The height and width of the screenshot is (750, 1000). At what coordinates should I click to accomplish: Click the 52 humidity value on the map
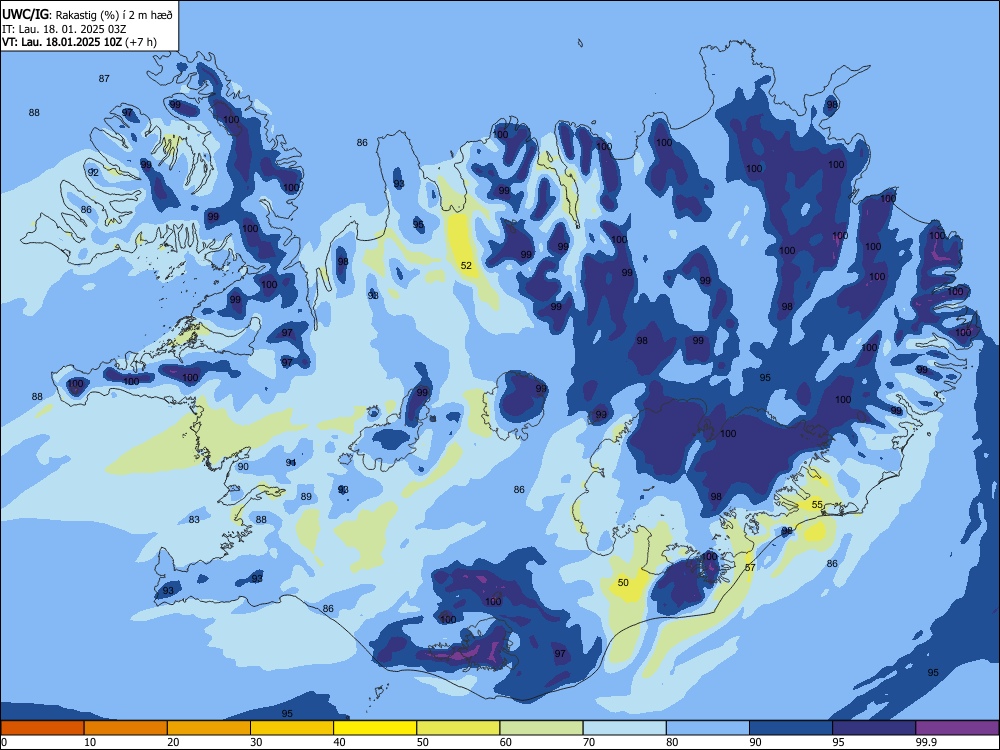466,265
